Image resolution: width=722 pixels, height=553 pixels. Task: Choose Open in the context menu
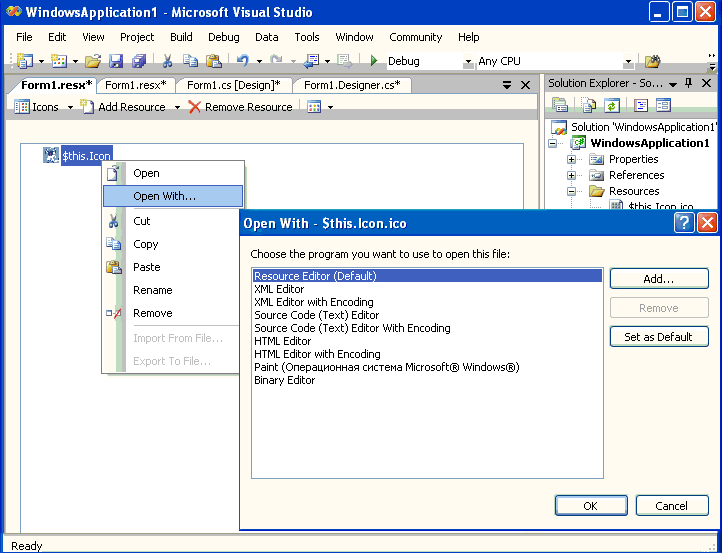click(x=172, y=173)
